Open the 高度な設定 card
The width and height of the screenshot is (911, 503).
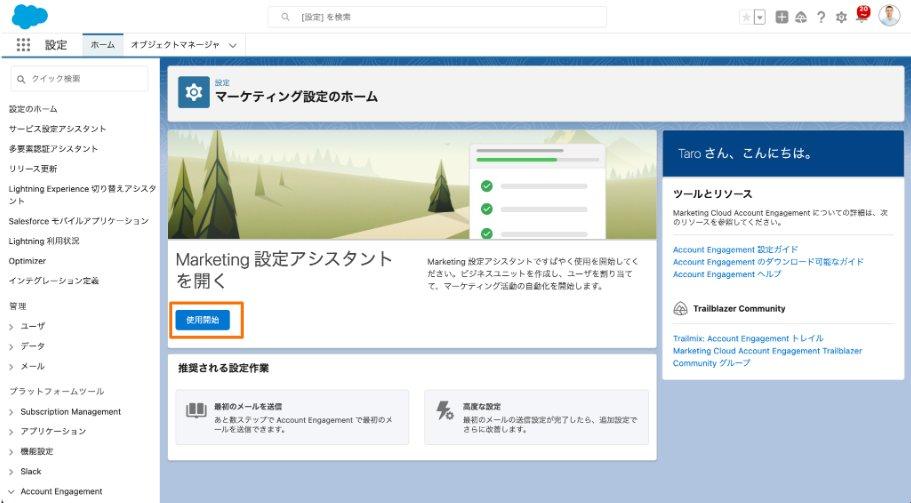tap(536, 417)
